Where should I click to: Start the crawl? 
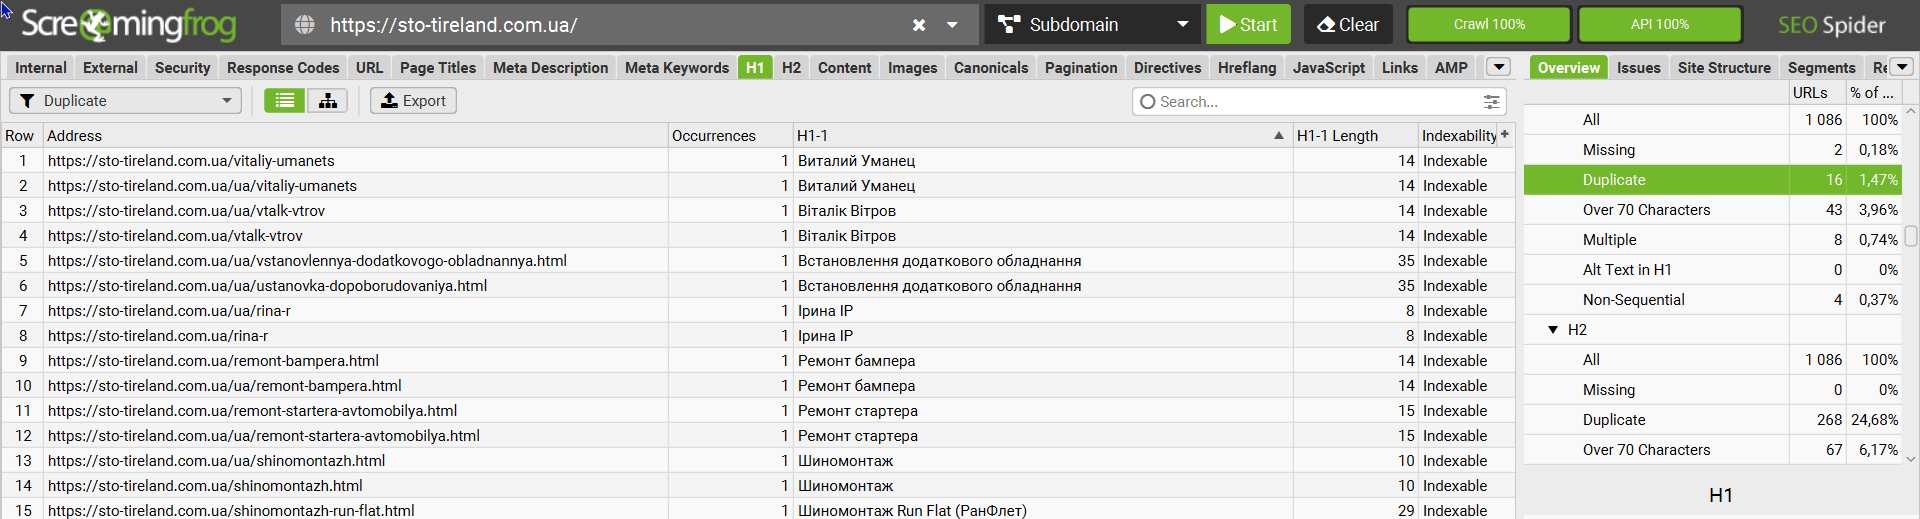tap(1248, 25)
